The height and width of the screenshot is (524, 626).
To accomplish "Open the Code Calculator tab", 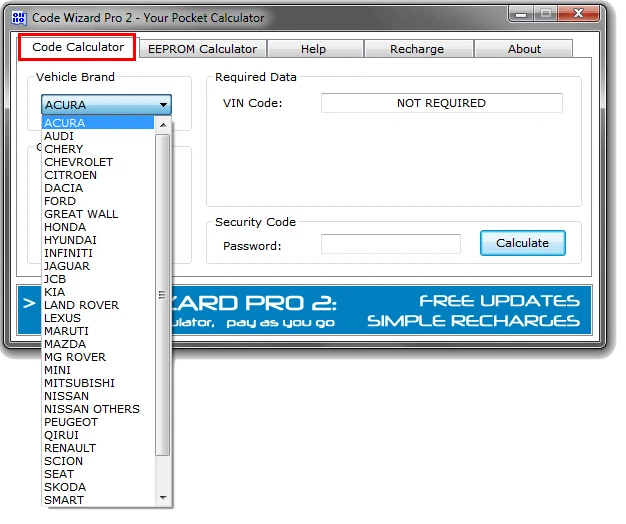I will (x=78, y=47).
